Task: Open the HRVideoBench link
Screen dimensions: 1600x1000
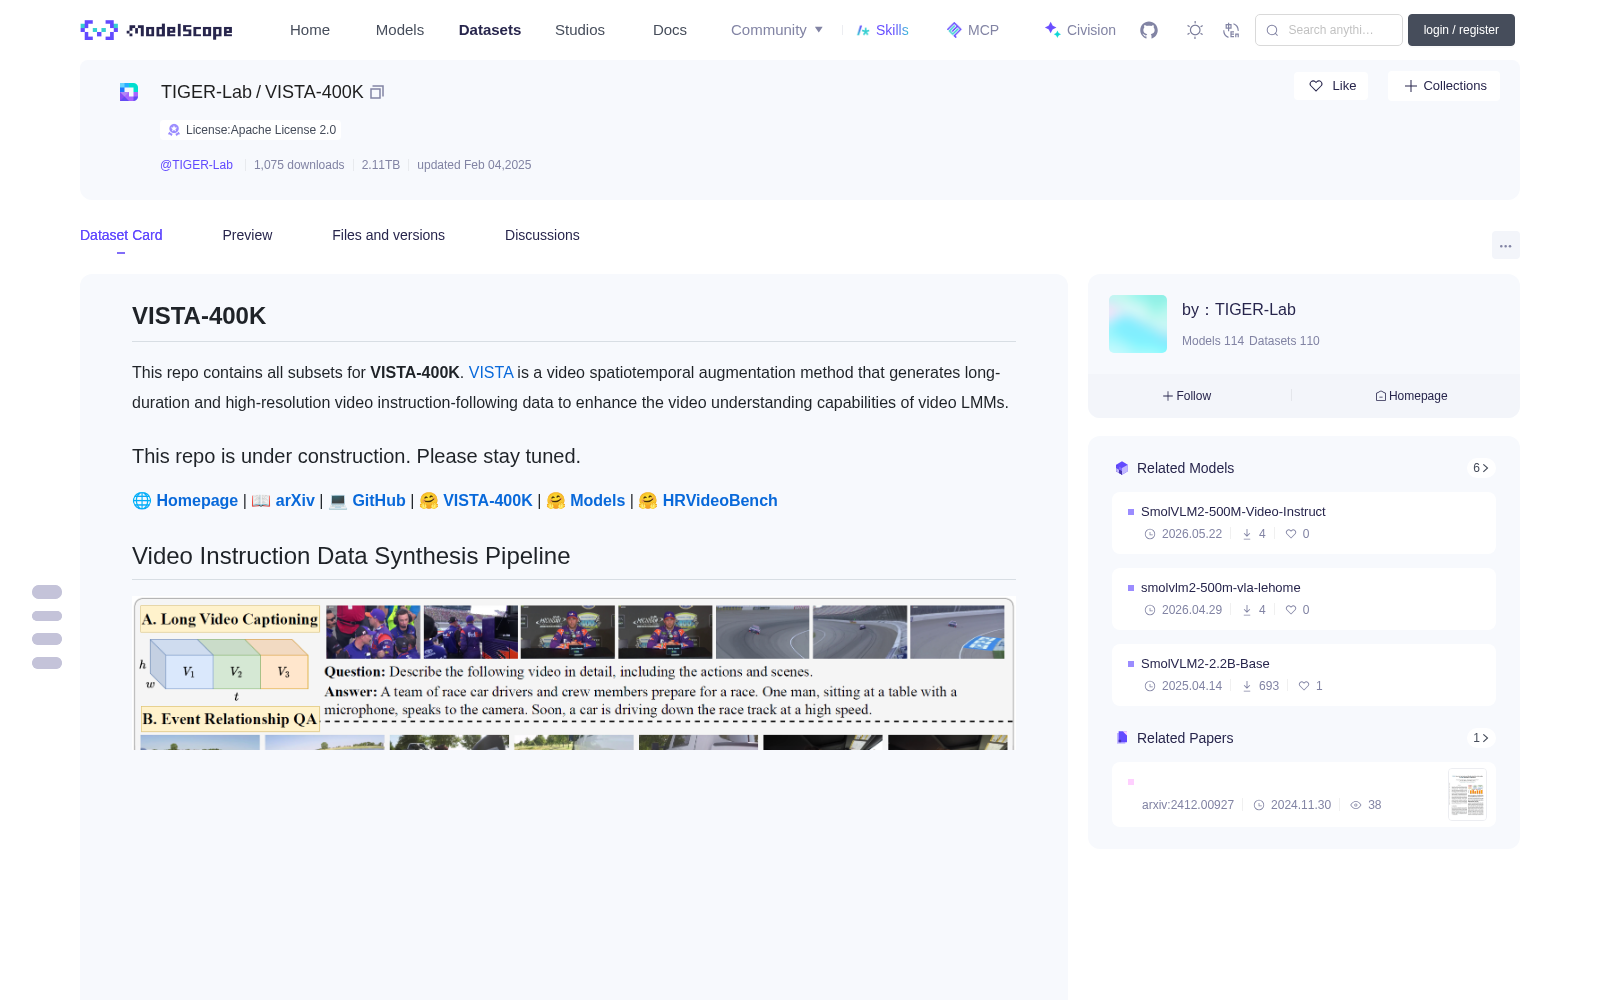Action: click(x=719, y=501)
